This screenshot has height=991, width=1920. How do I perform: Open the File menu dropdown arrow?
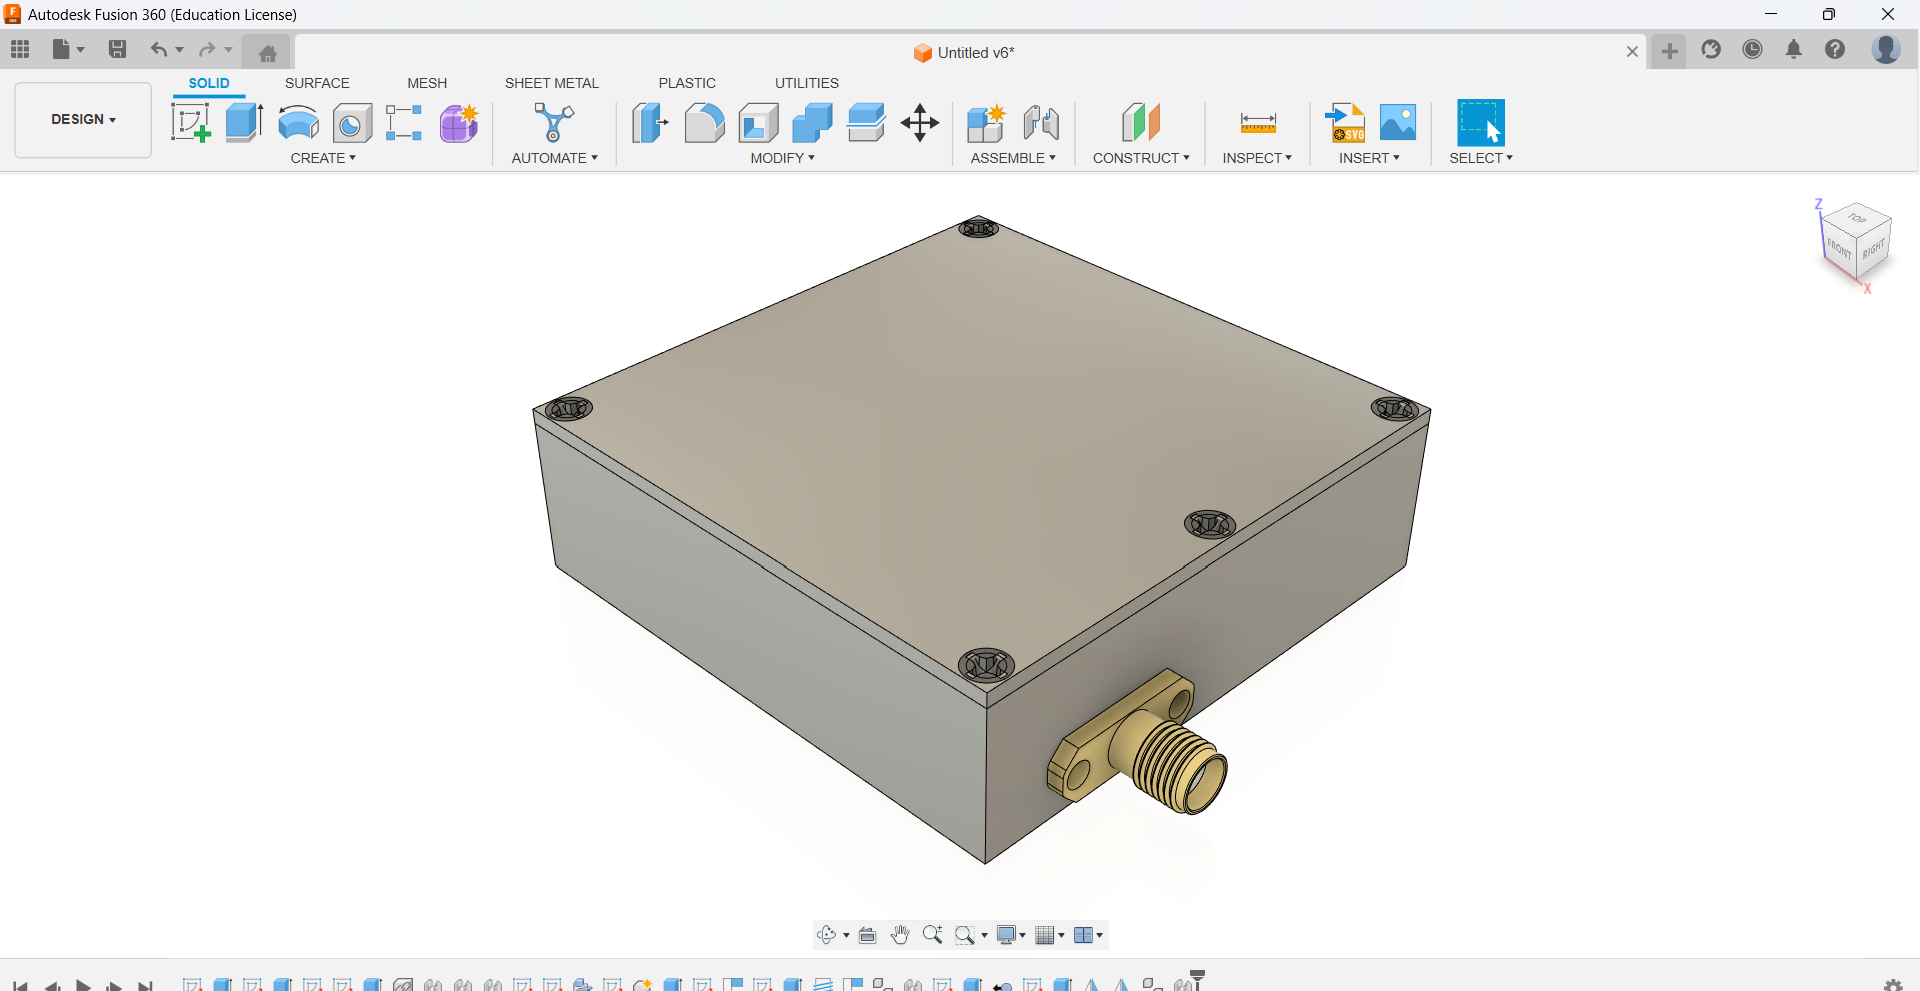pos(81,50)
